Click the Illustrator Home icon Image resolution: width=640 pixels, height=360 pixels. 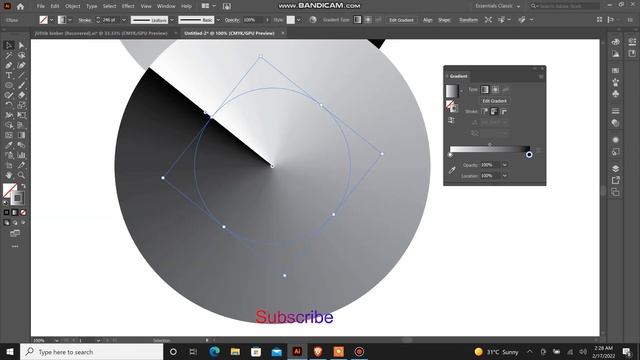pos(20,6)
